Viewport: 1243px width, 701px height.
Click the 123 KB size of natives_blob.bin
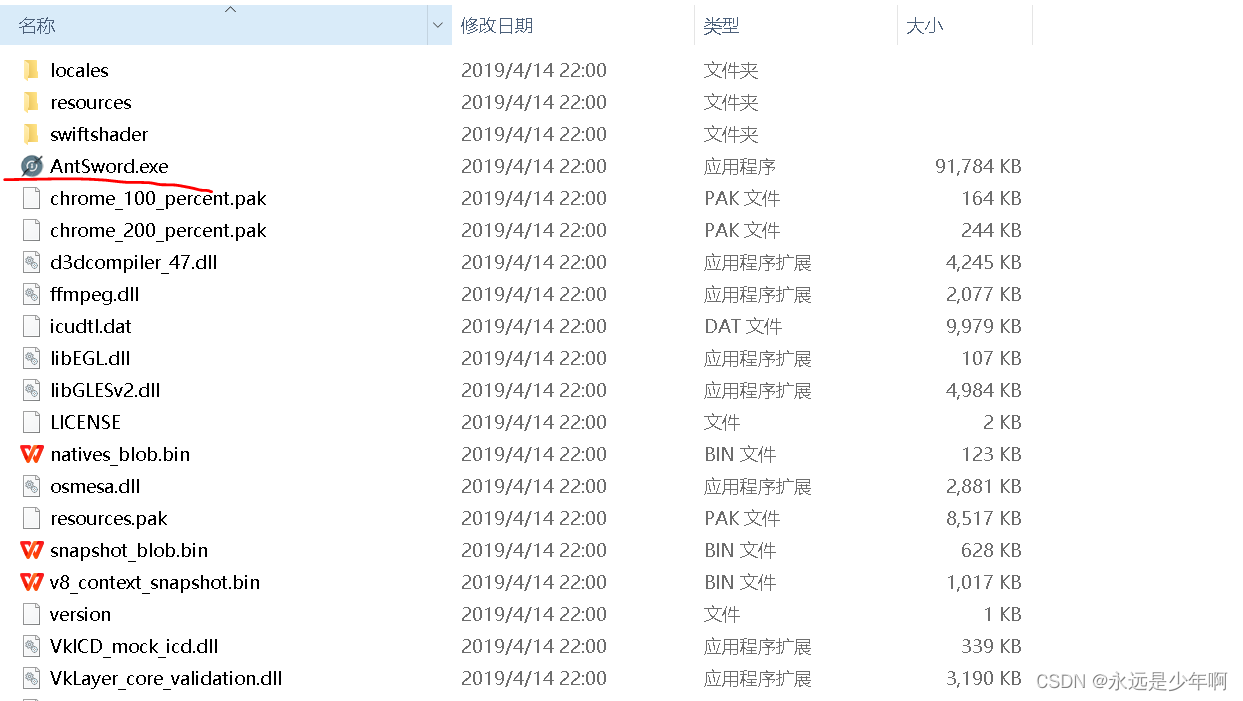coord(991,454)
